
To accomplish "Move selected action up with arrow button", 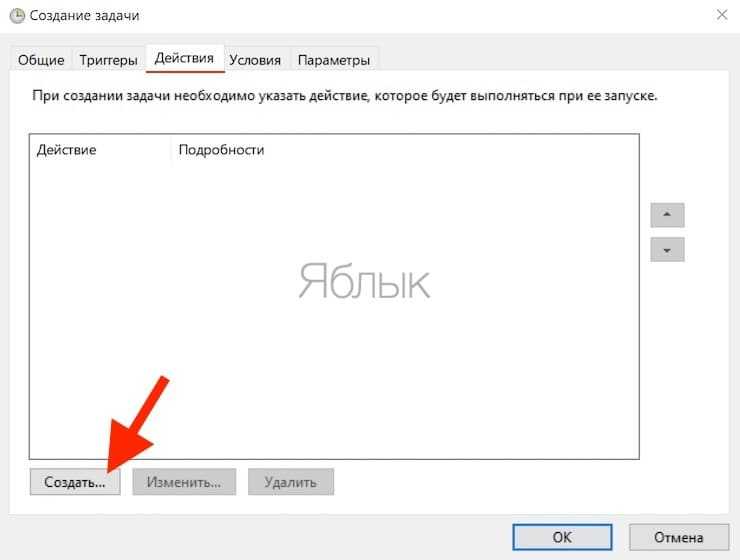I will coord(667,215).
